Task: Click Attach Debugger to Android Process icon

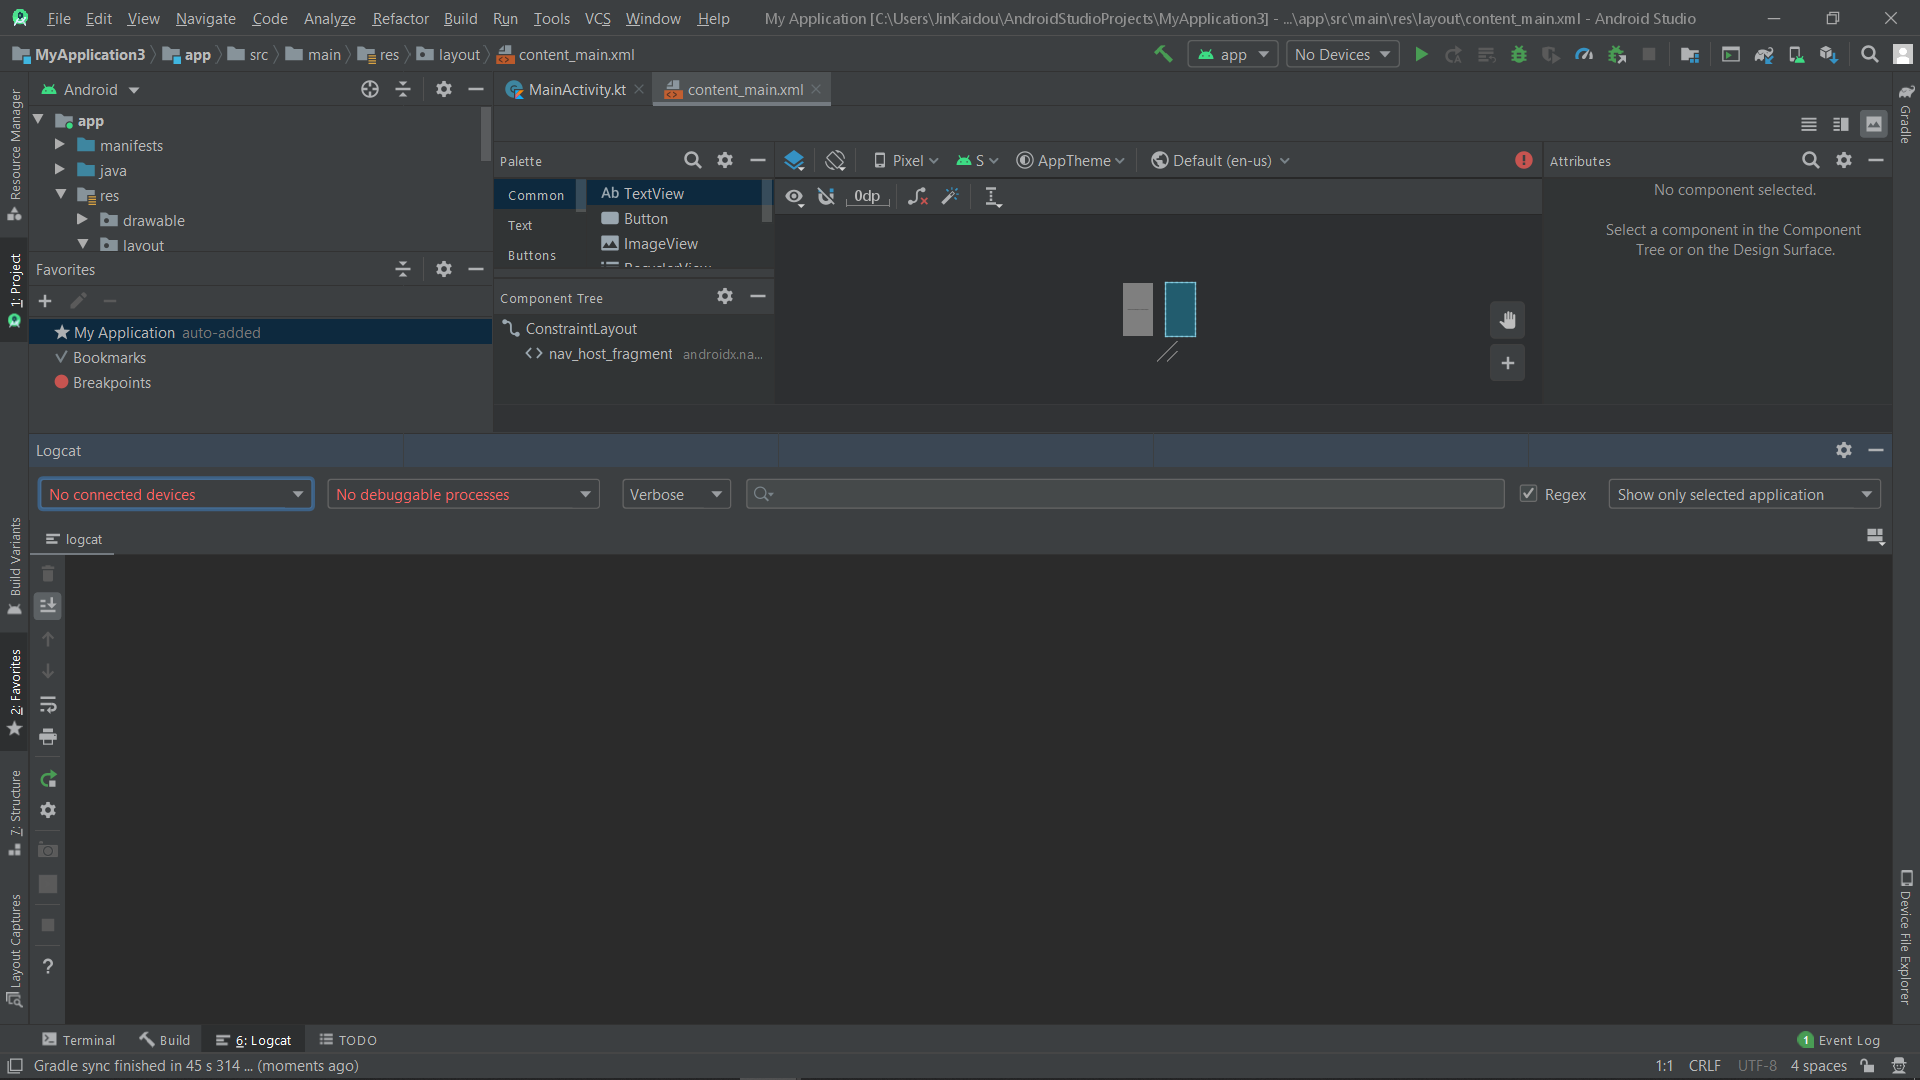Action: [1617, 54]
